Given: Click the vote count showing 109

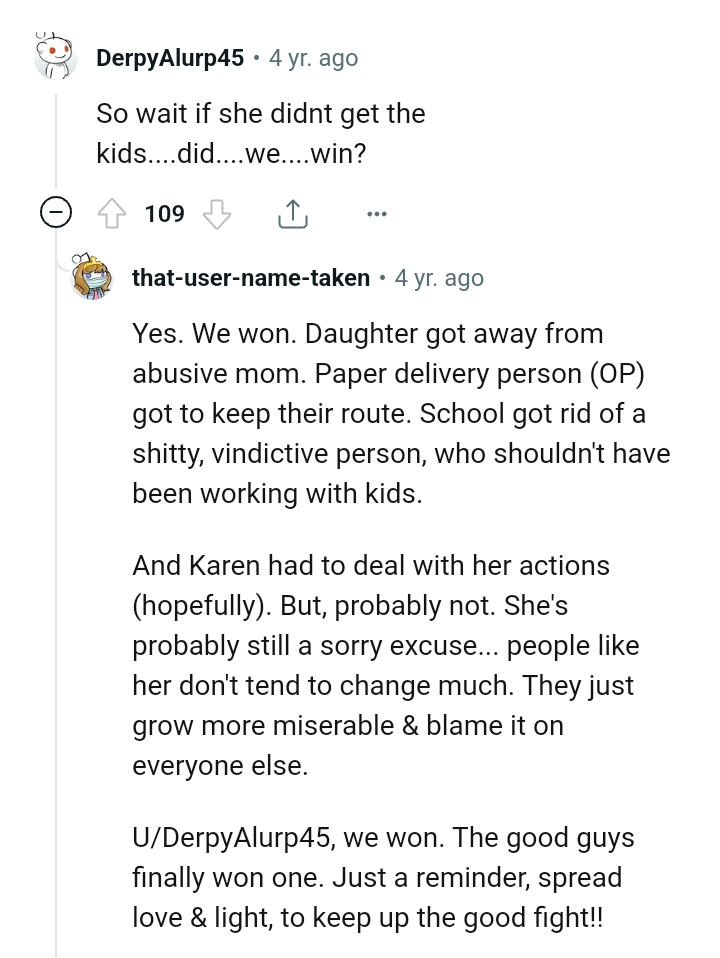Looking at the screenshot, I should 163,213.
